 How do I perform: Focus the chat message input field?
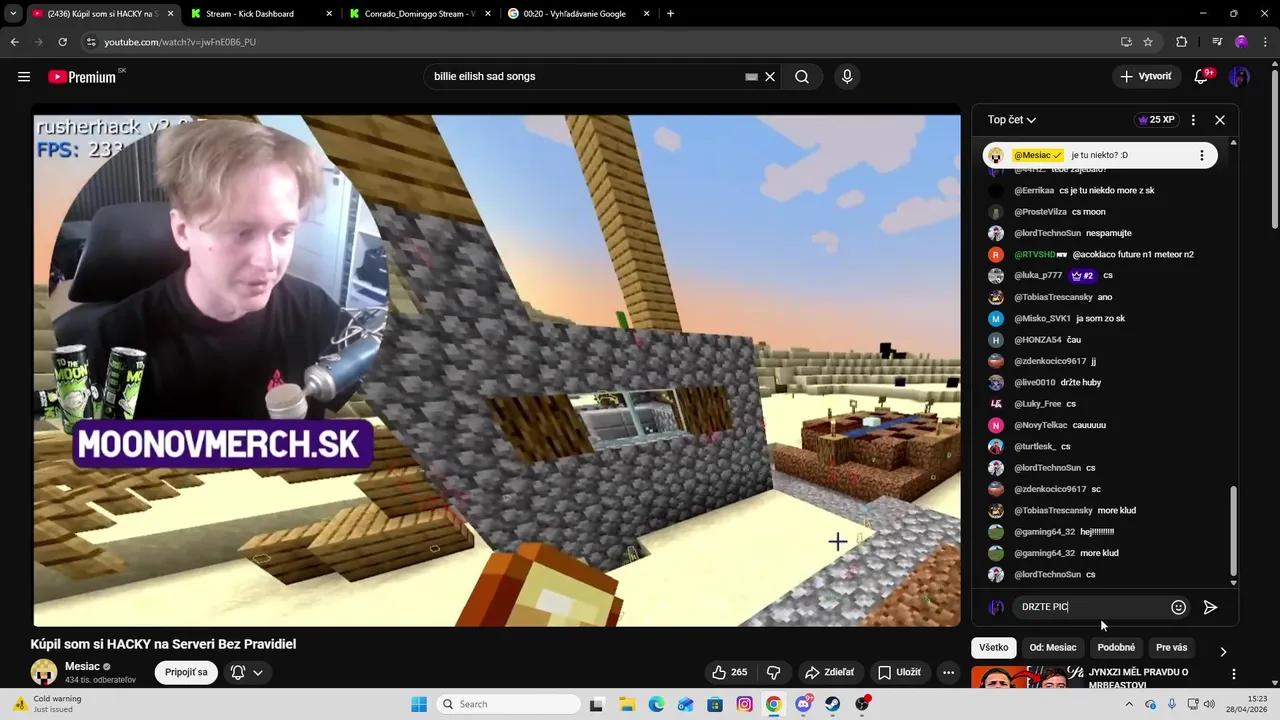[1092, 607]
